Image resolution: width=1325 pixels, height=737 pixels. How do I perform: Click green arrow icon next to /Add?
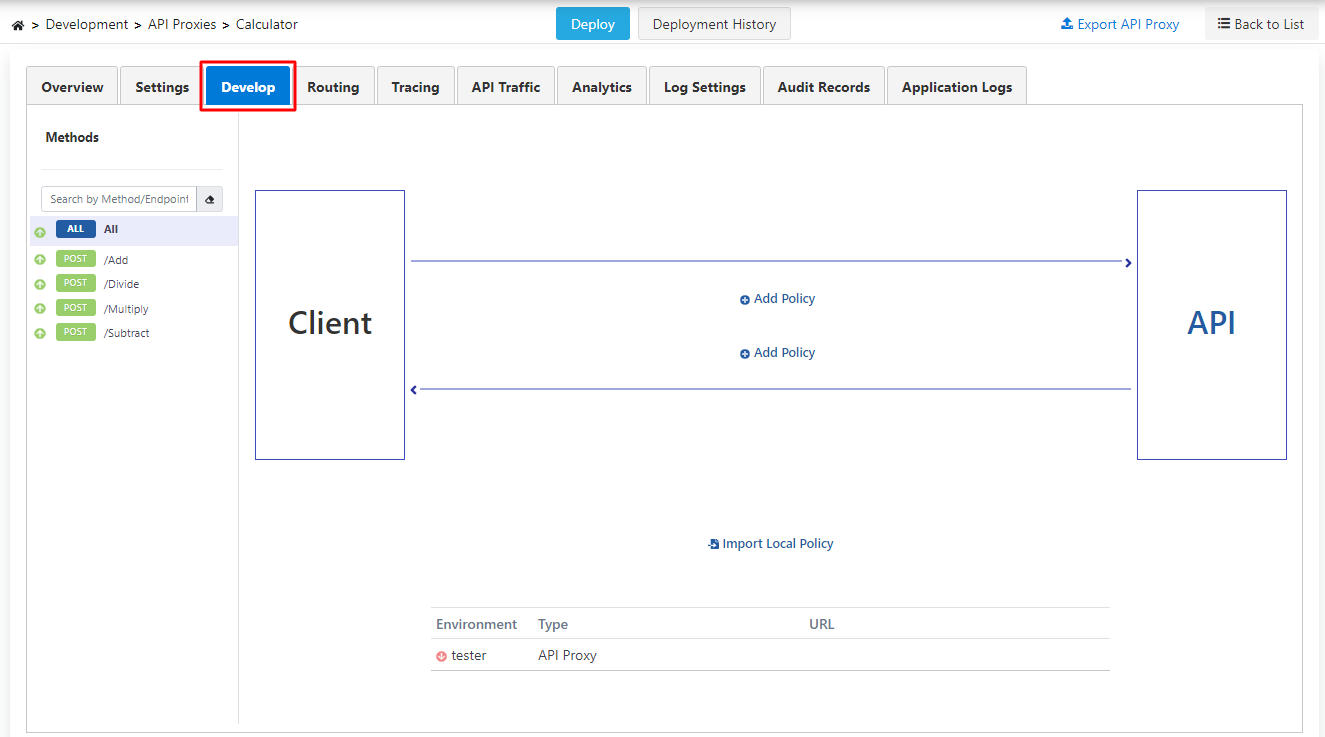click(40, 260)
